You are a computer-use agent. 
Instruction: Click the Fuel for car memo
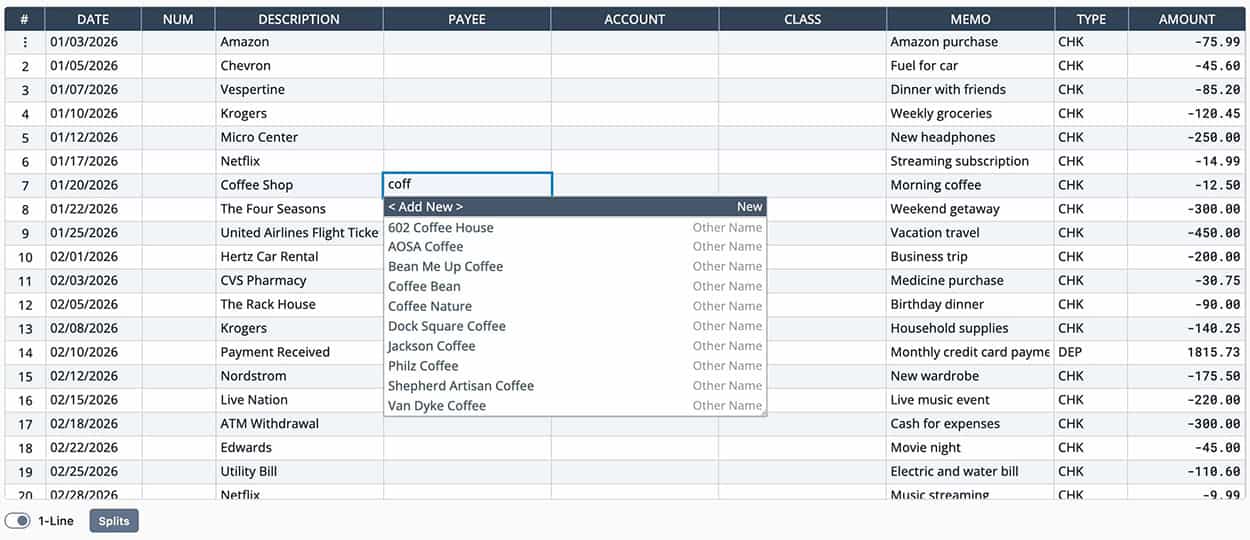pyautogui.click(x=970, y=66)
